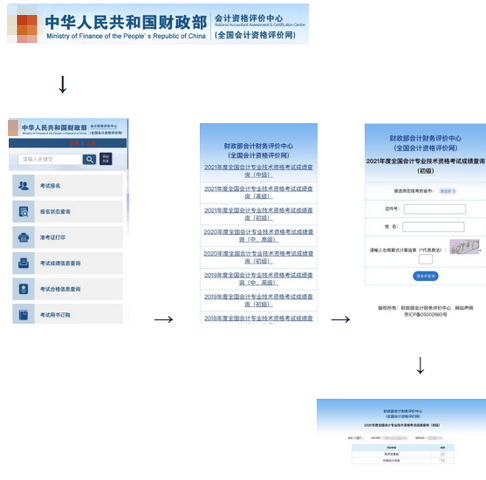Viewport: 486px width, 480px height.
Task: Click 财政部会计财务评价中心 heading on link list page
Action: point(258,146)
